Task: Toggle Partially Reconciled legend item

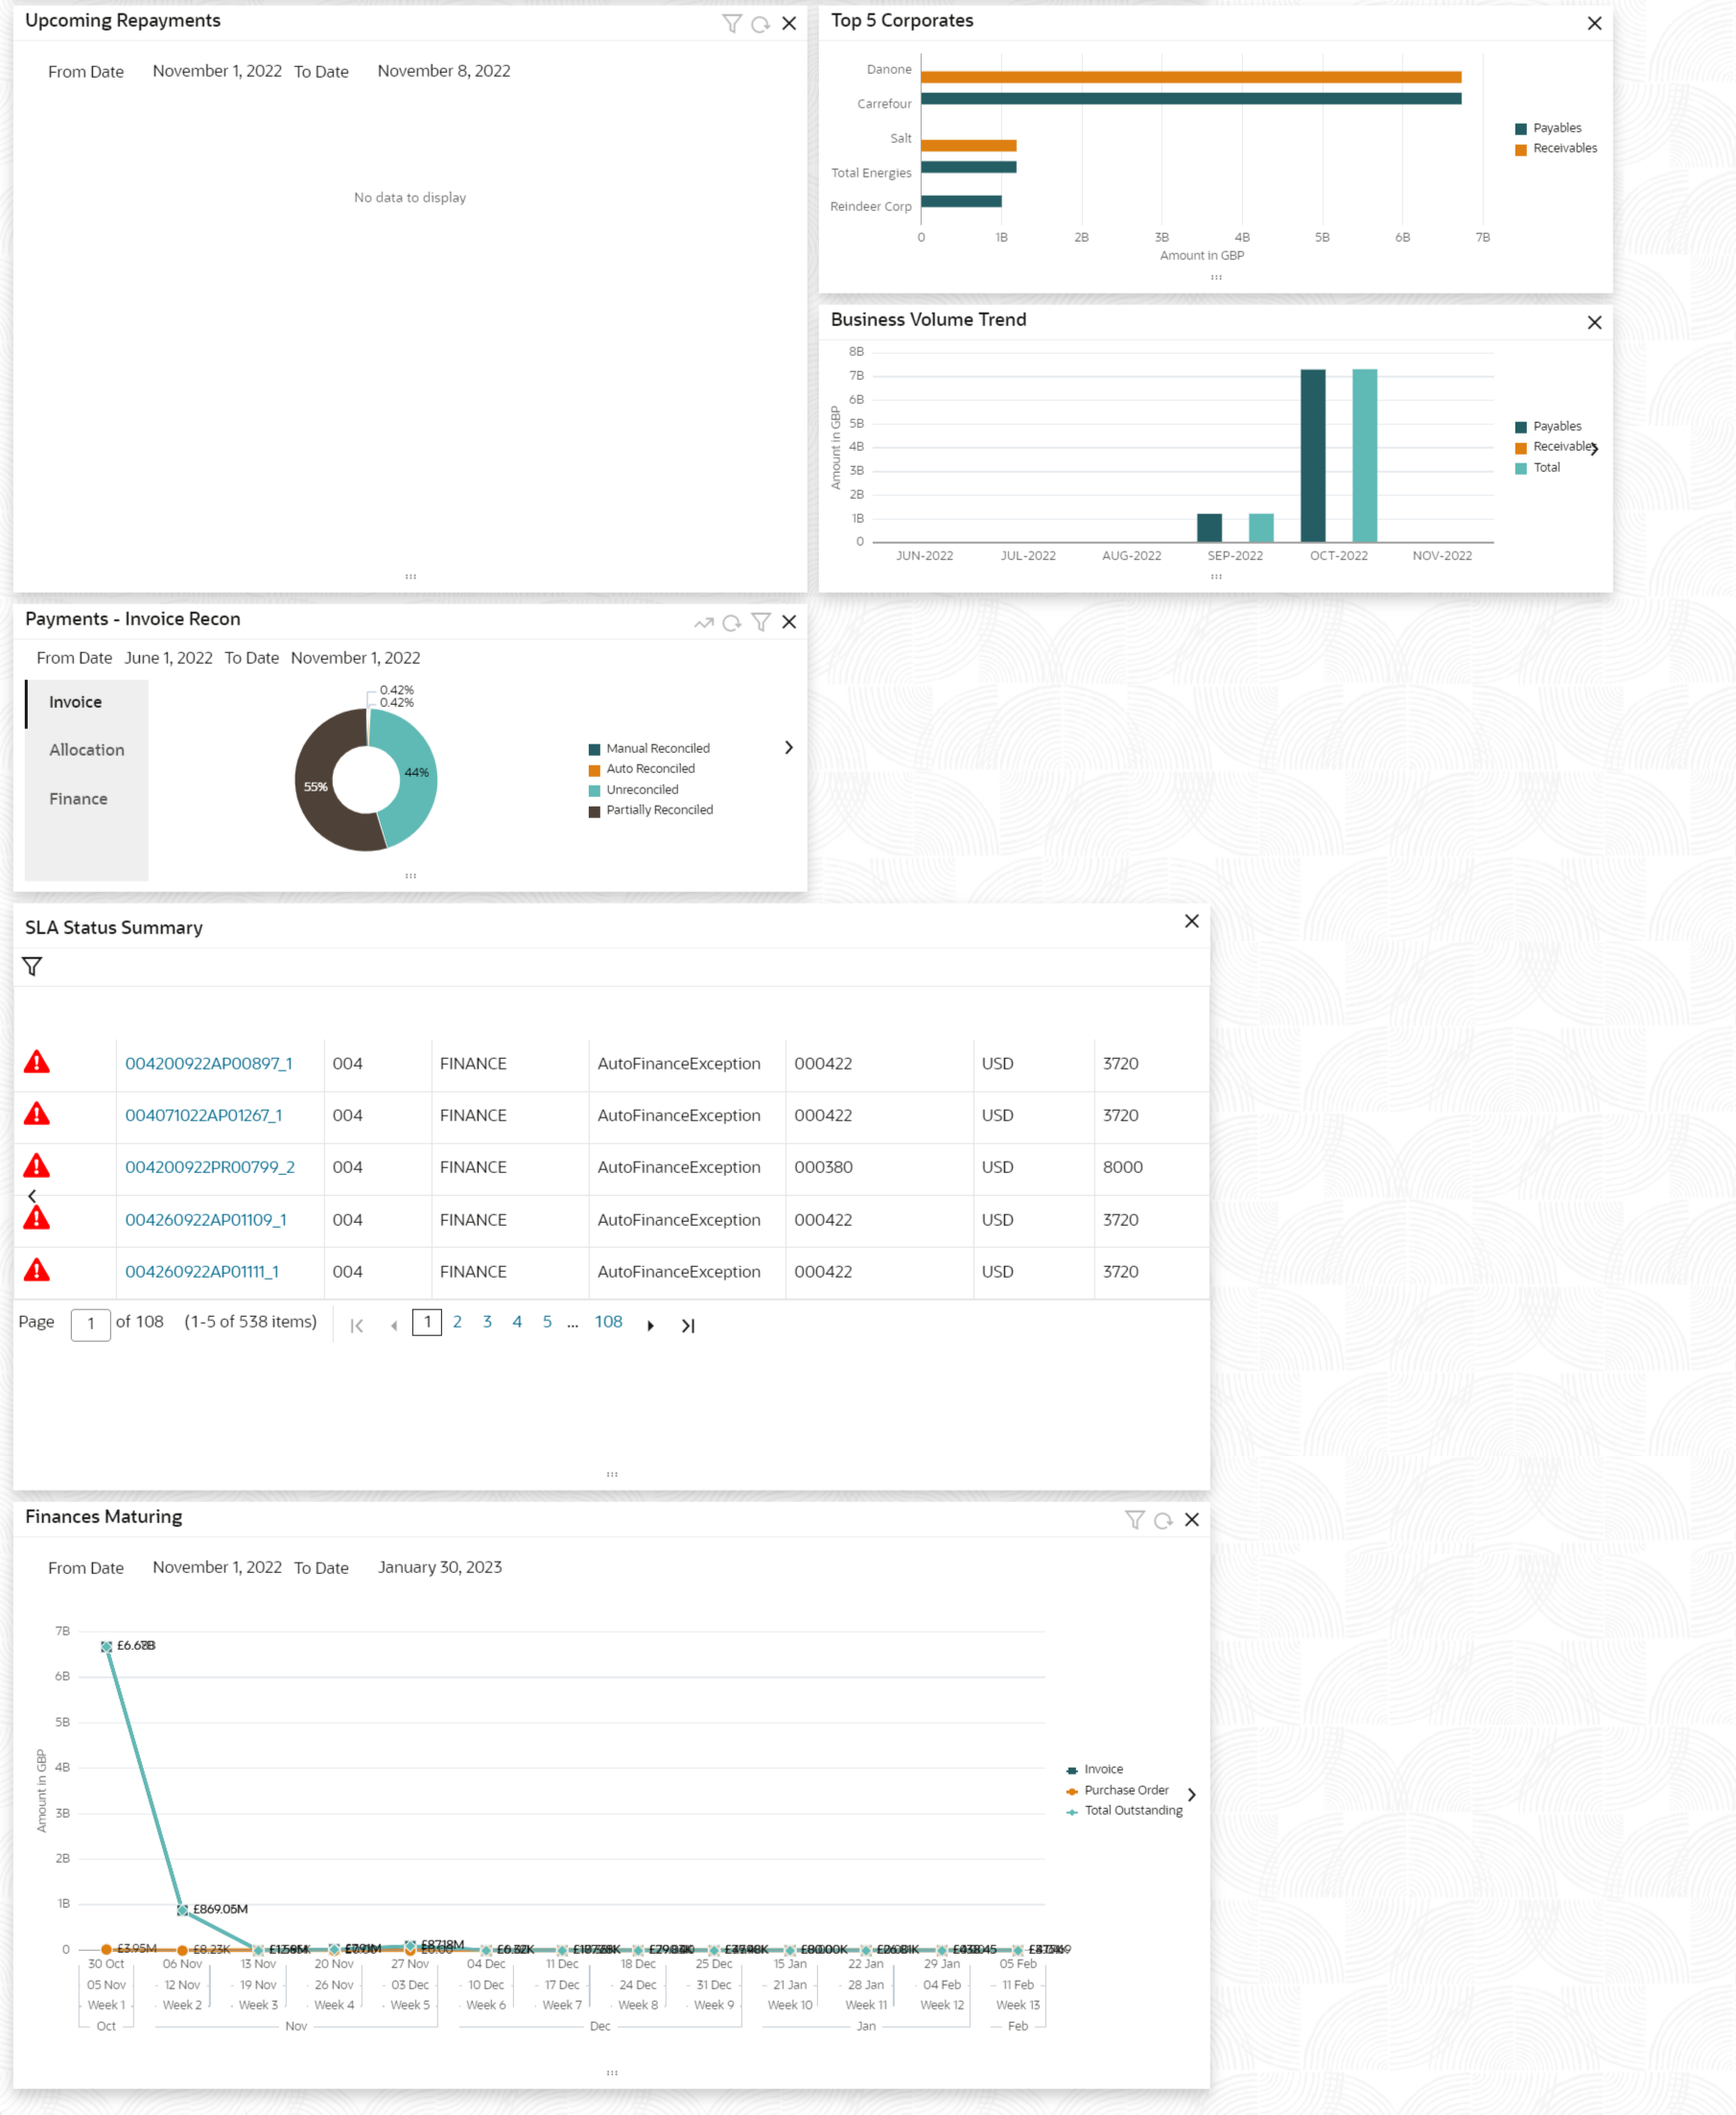Action: pyautogui.click(x=650, y=810)
